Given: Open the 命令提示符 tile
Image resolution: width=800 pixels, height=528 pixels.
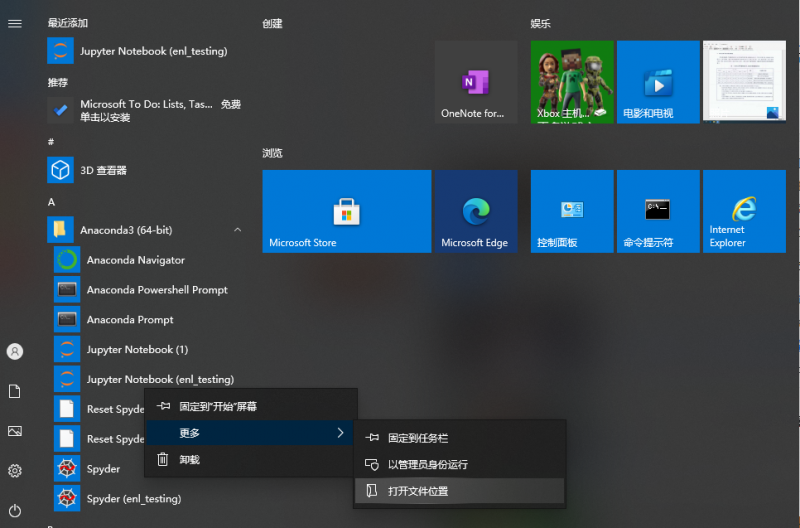Looking at the screenshot, I should tap(657, 211).
